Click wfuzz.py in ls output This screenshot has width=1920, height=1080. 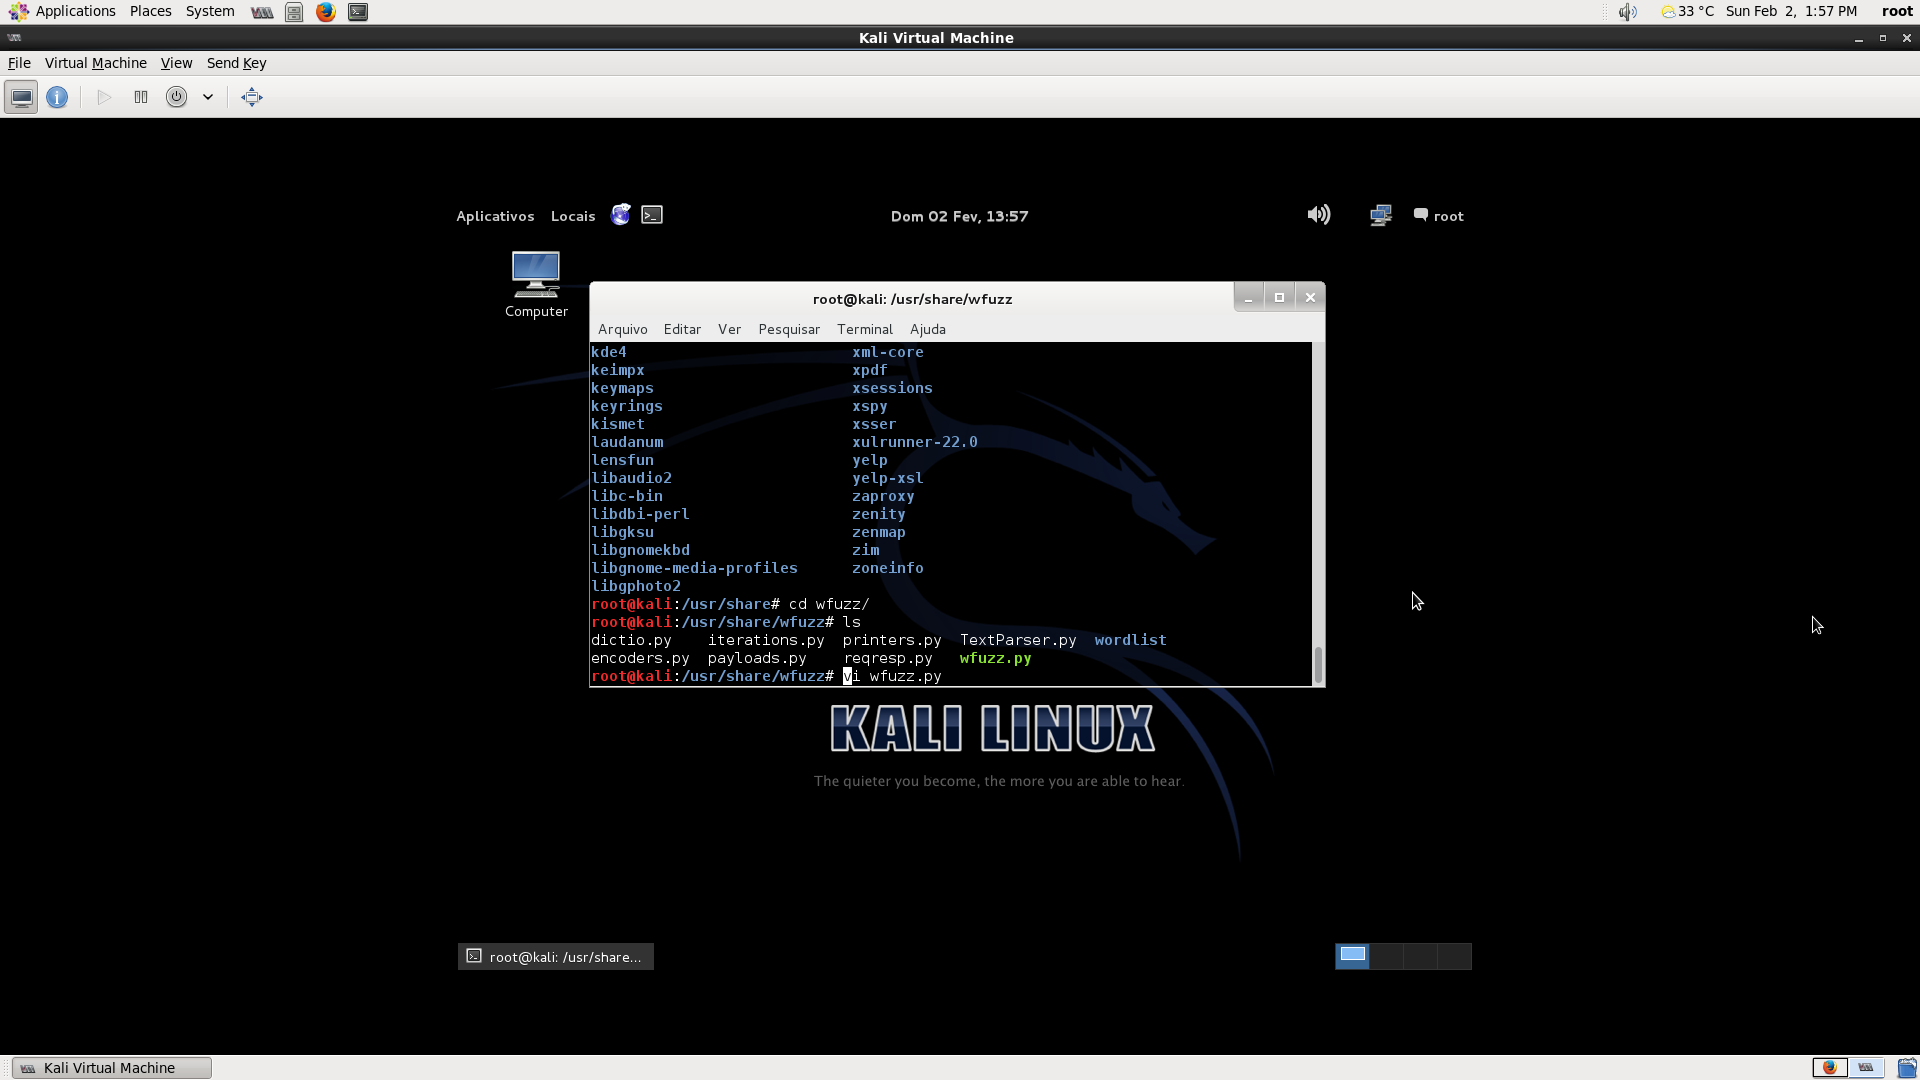point(995,658)
